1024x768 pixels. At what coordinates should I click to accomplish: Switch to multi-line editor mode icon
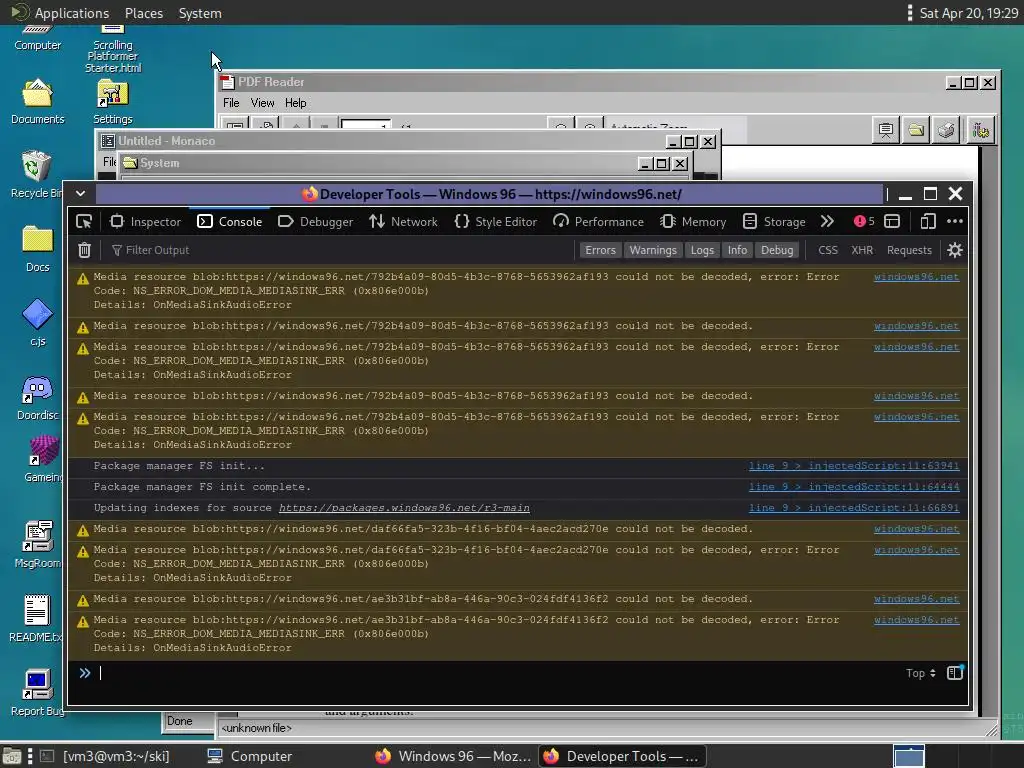click(x=955, y=673)
